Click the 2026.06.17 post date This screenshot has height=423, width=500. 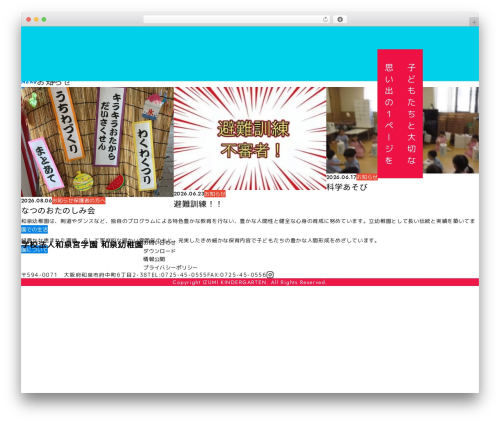pyautogui.click(x=341, y=177)
